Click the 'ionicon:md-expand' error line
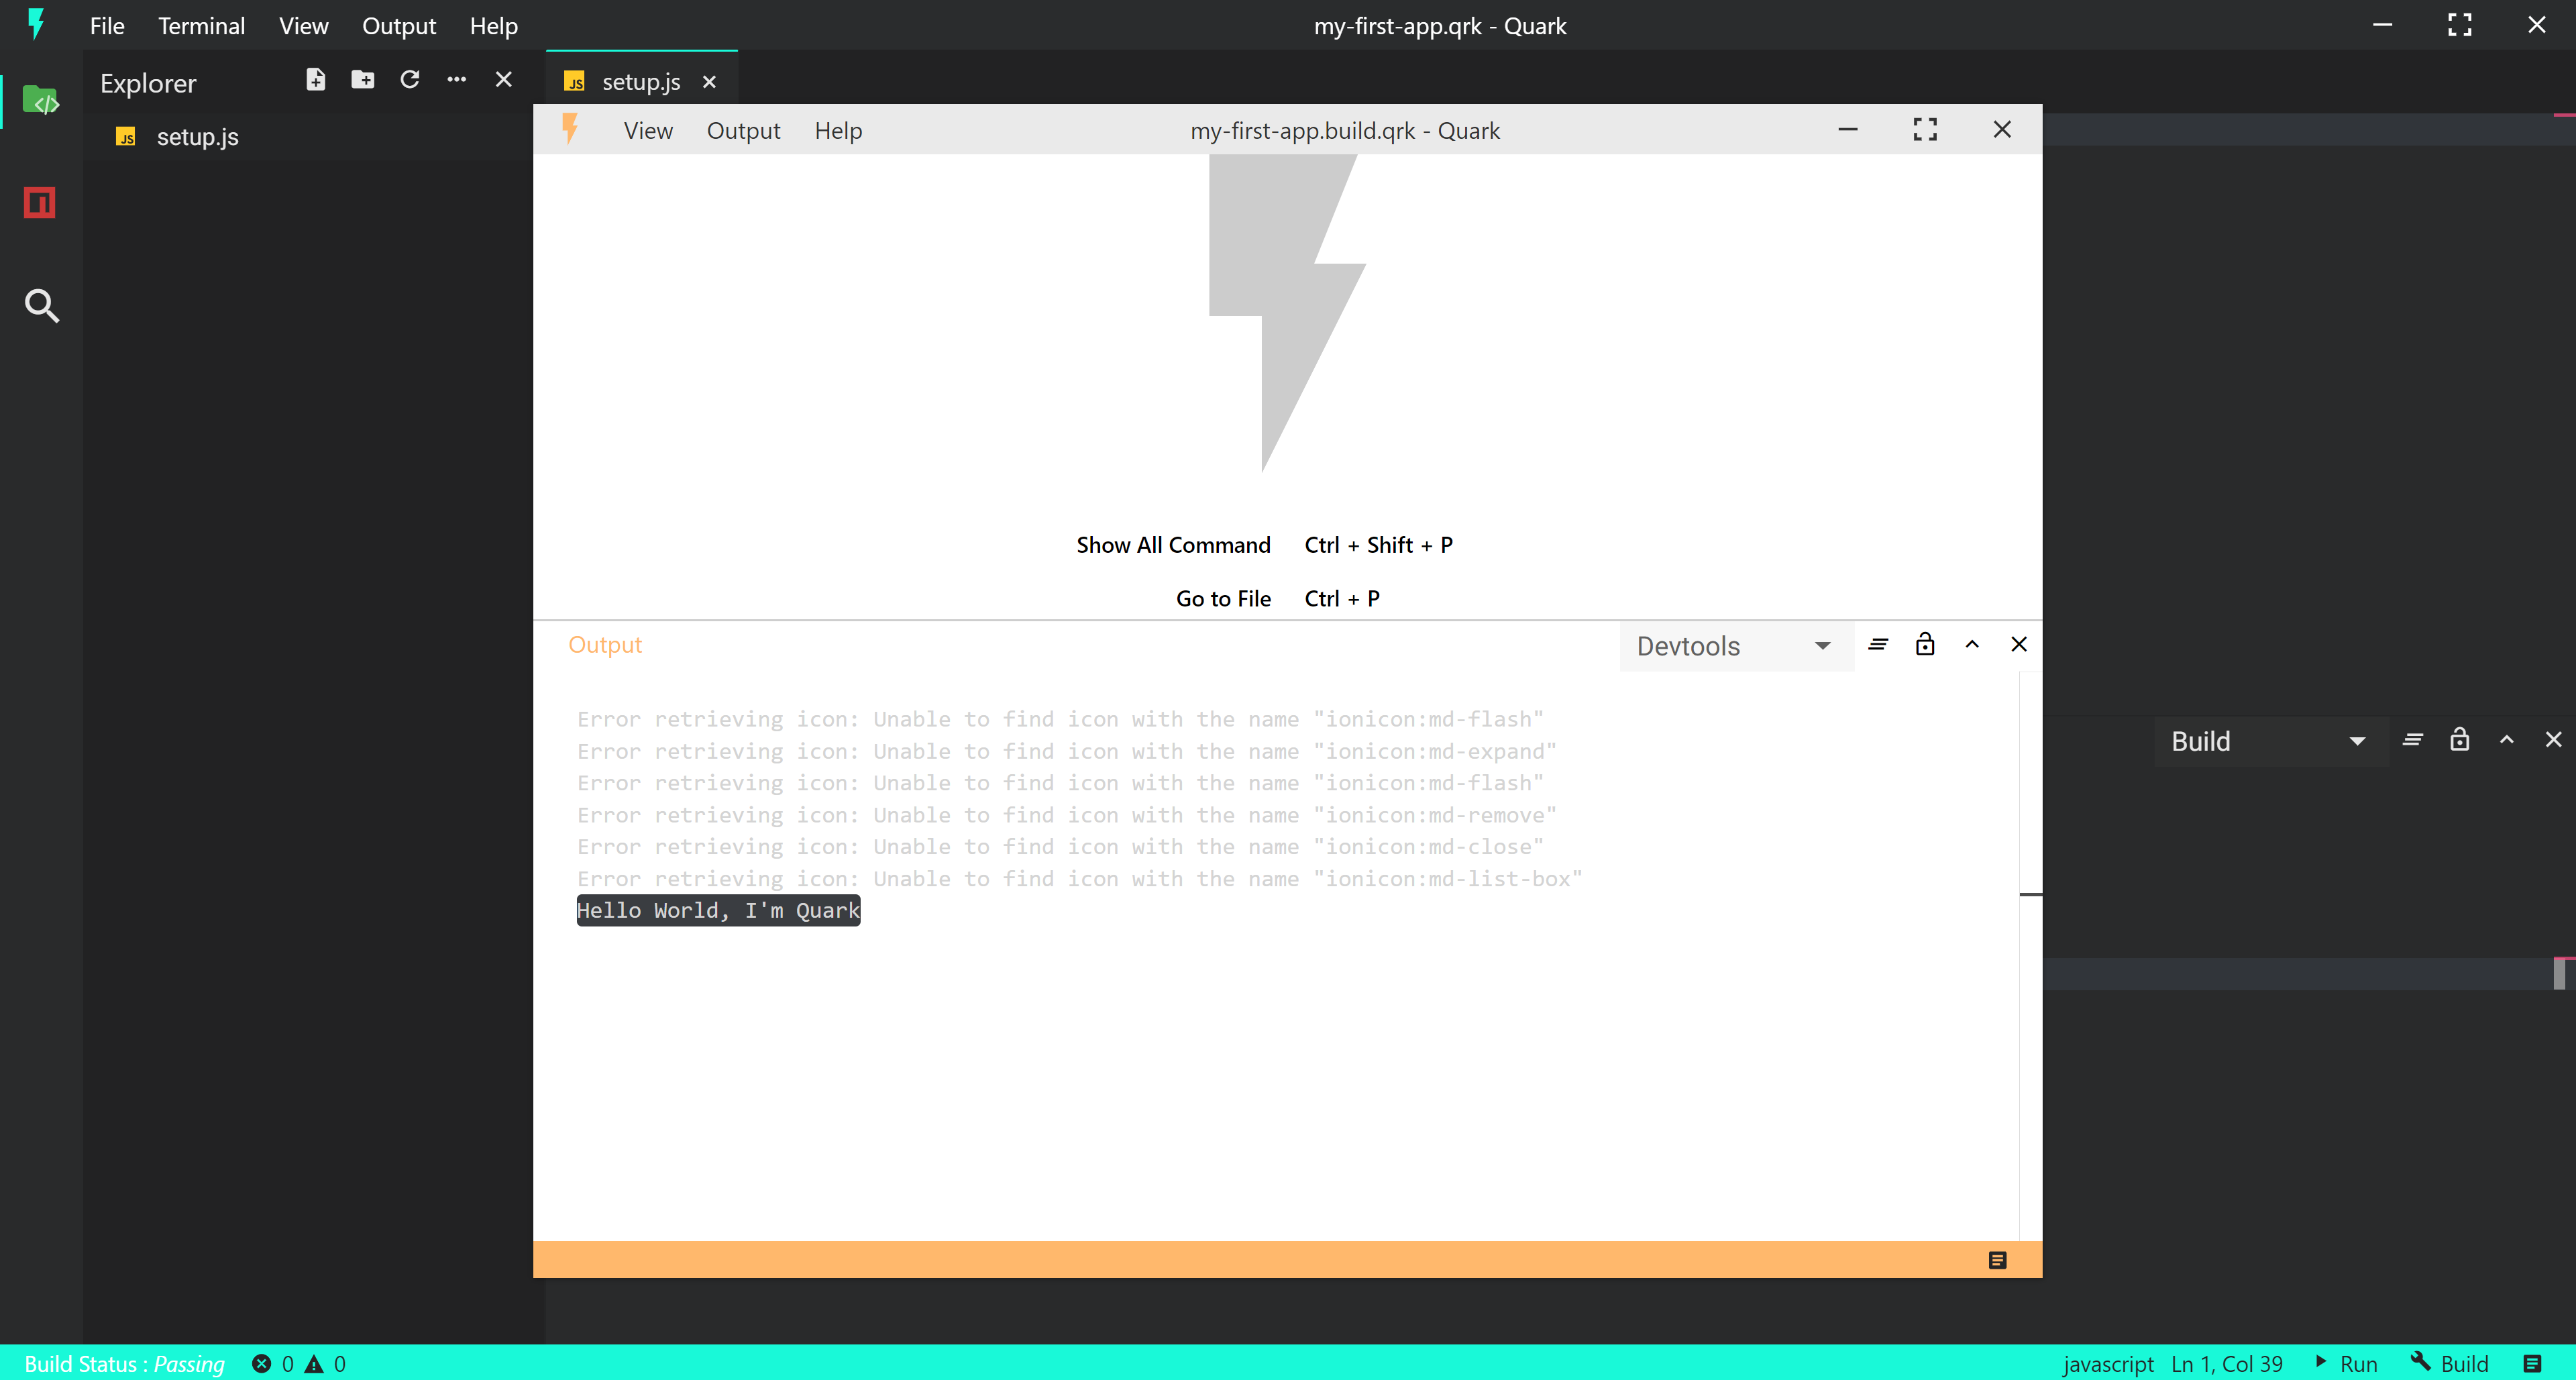The width and height of the screenshot is (2576, 1380). pos(1067,751)
